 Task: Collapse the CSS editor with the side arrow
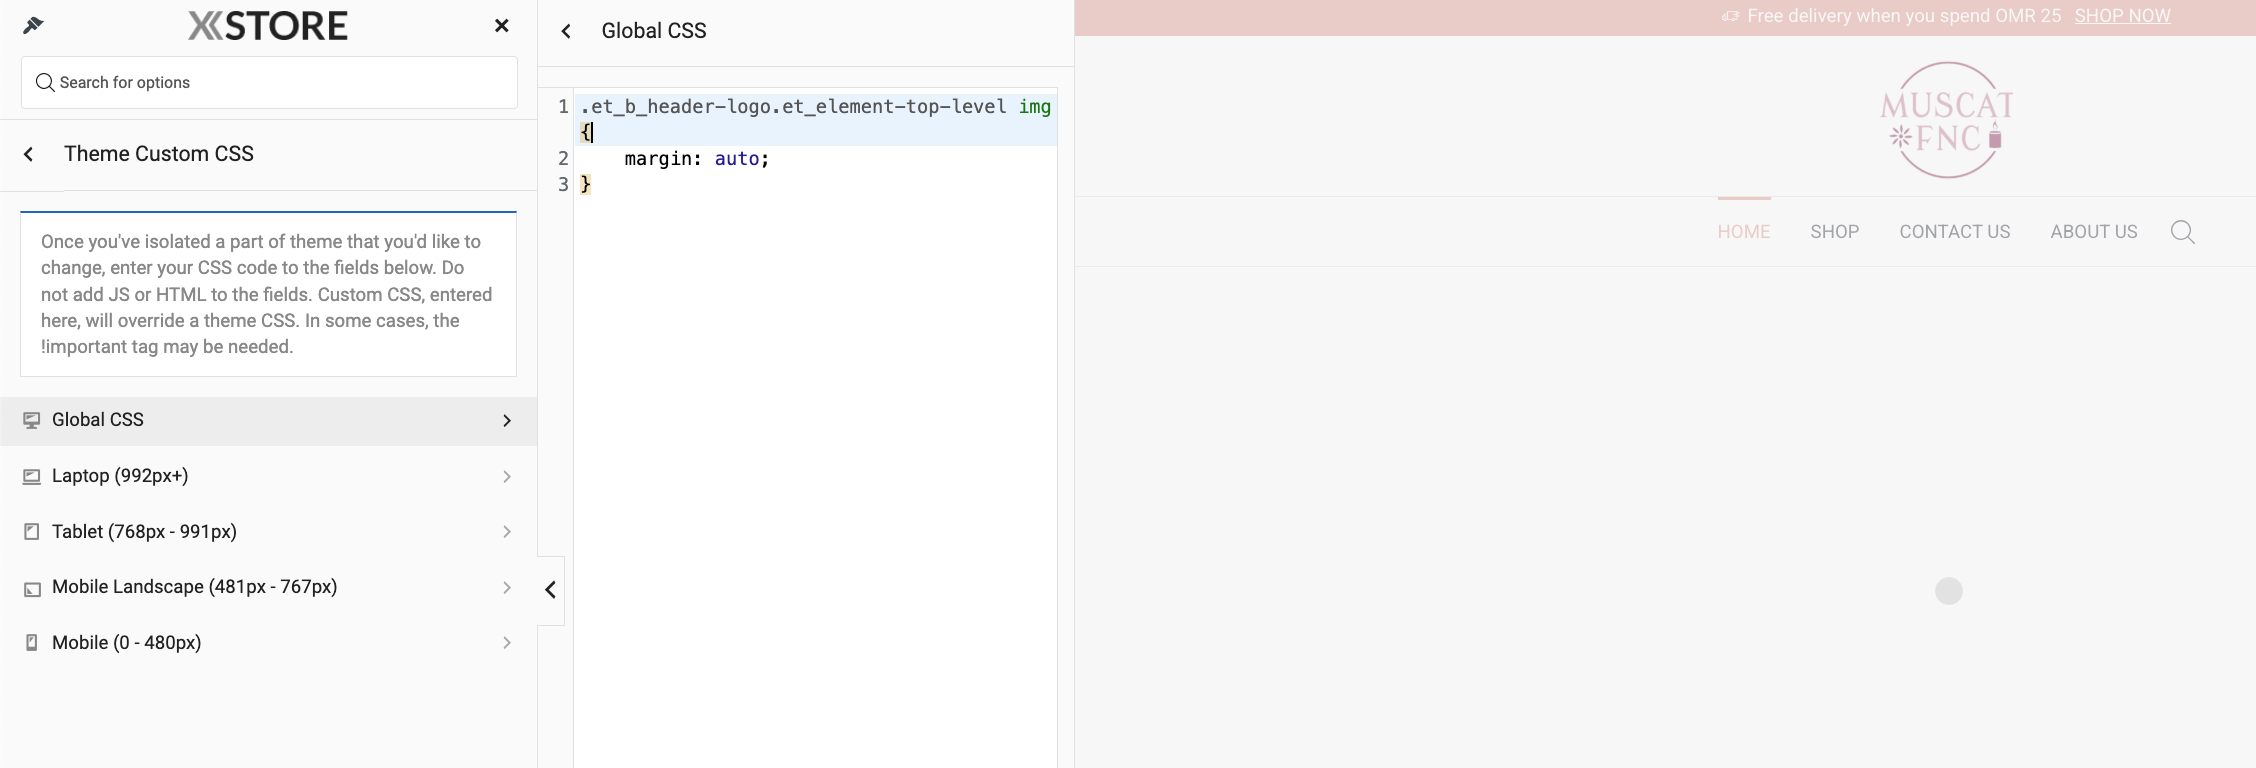[551, 590]
